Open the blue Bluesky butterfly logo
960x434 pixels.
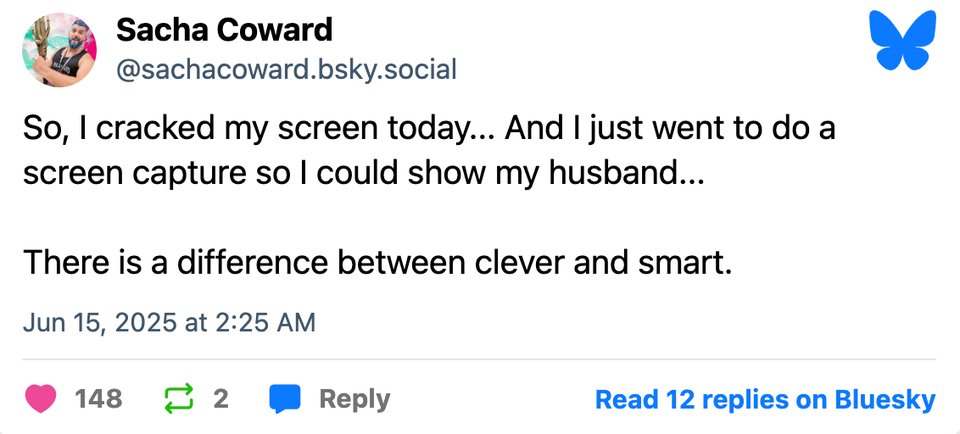903,40
